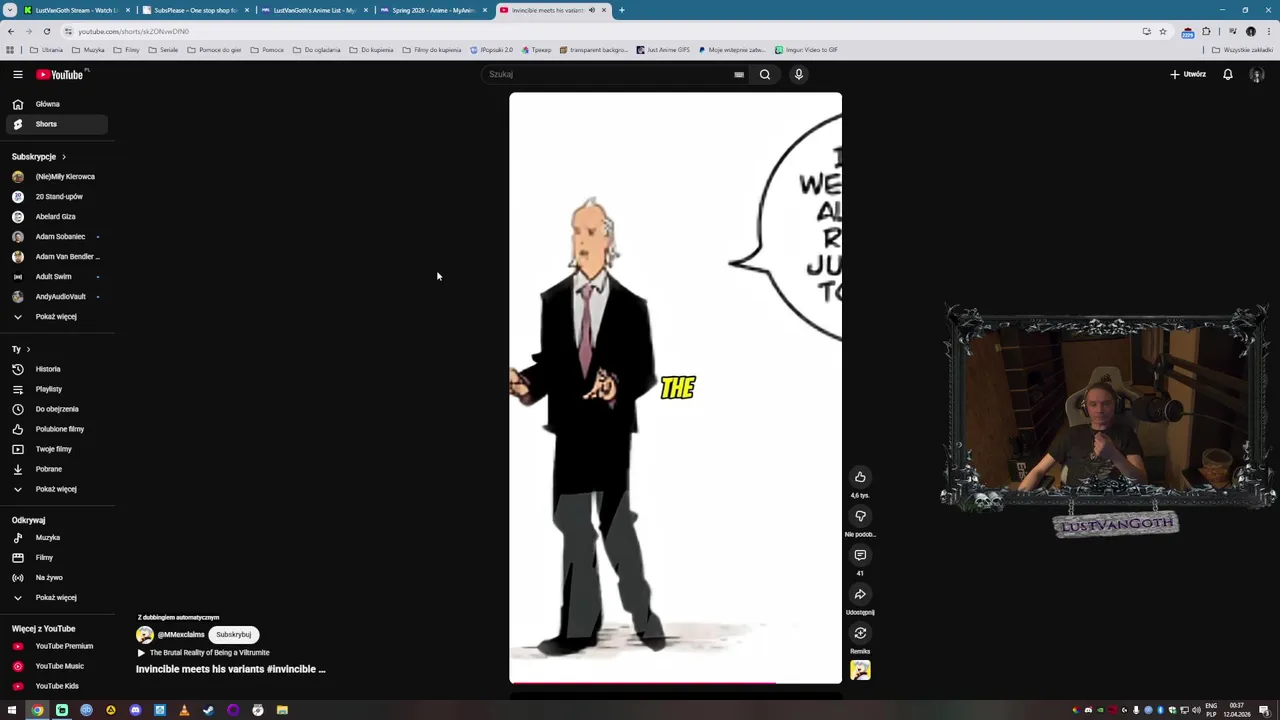Open Playlisty in the sidebar
The width and height of the screenshot is (1280, 720).
(x=57, y=389)
